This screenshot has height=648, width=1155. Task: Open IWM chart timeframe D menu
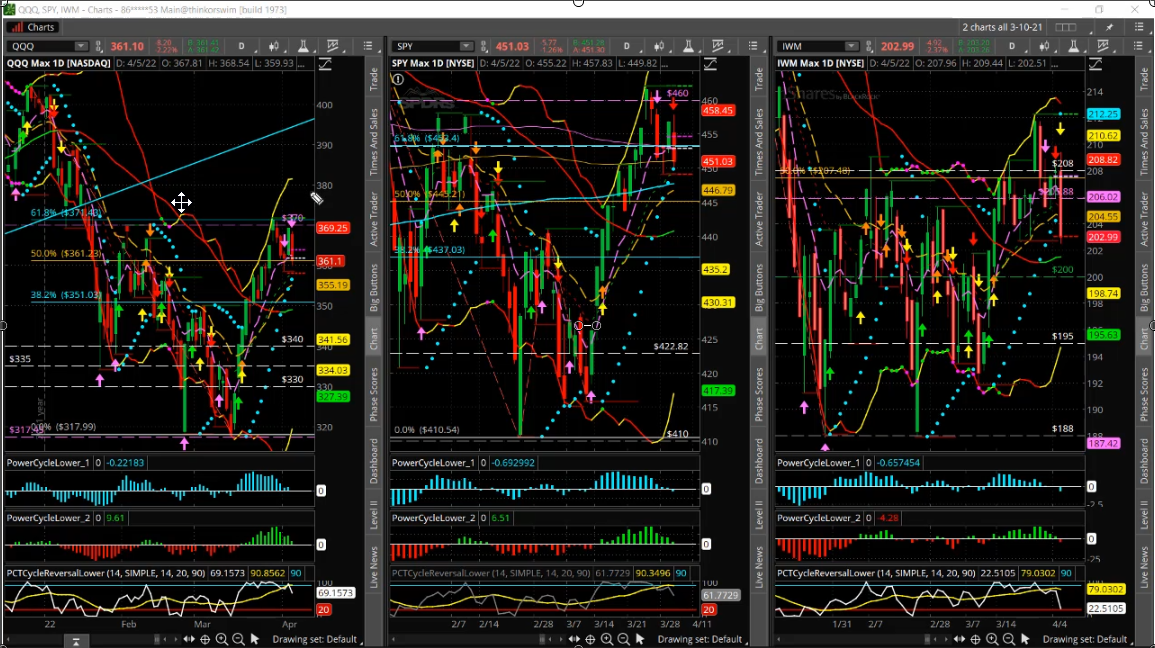point(1011,46)
